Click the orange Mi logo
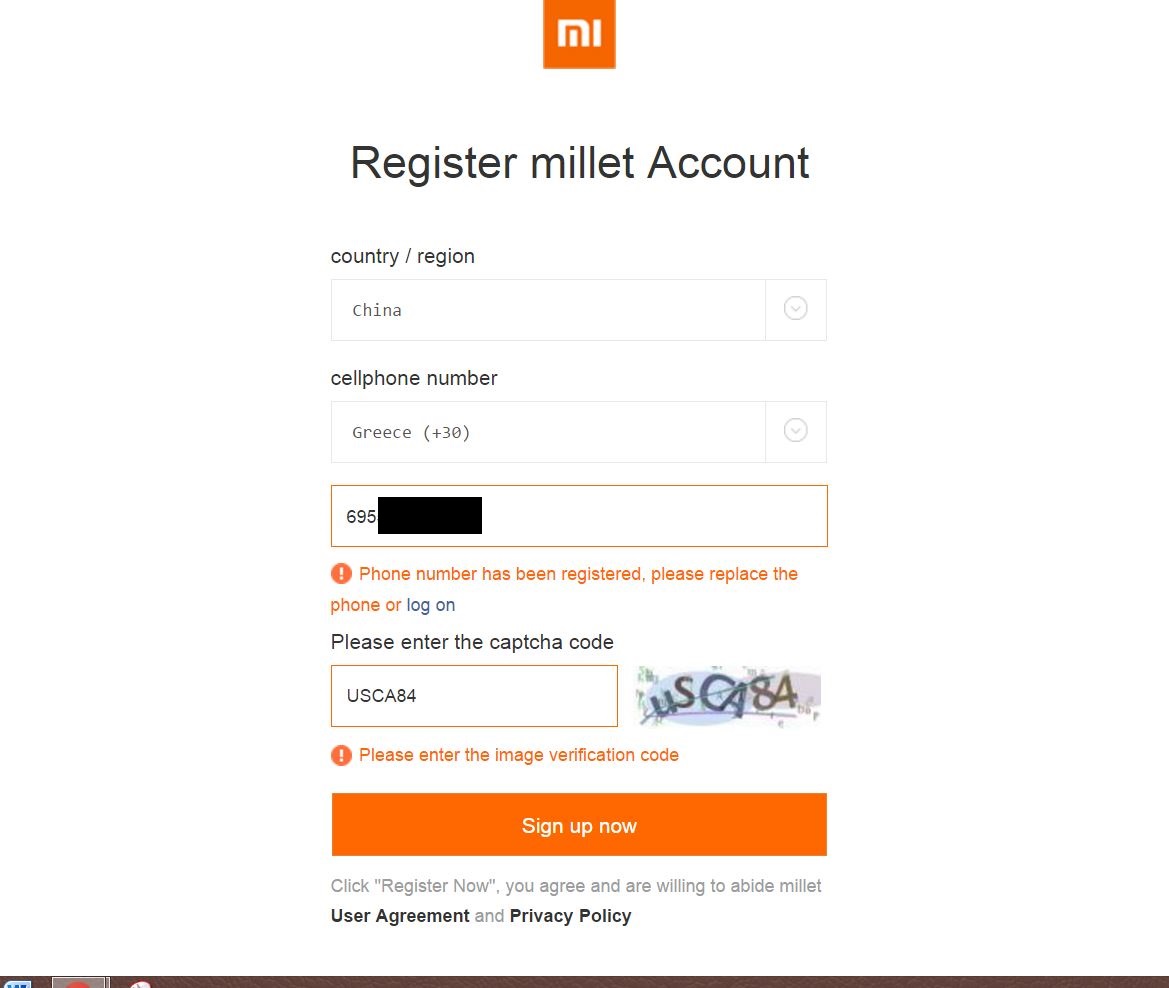Screen dimensions: 1169x988 pos(579,34)
